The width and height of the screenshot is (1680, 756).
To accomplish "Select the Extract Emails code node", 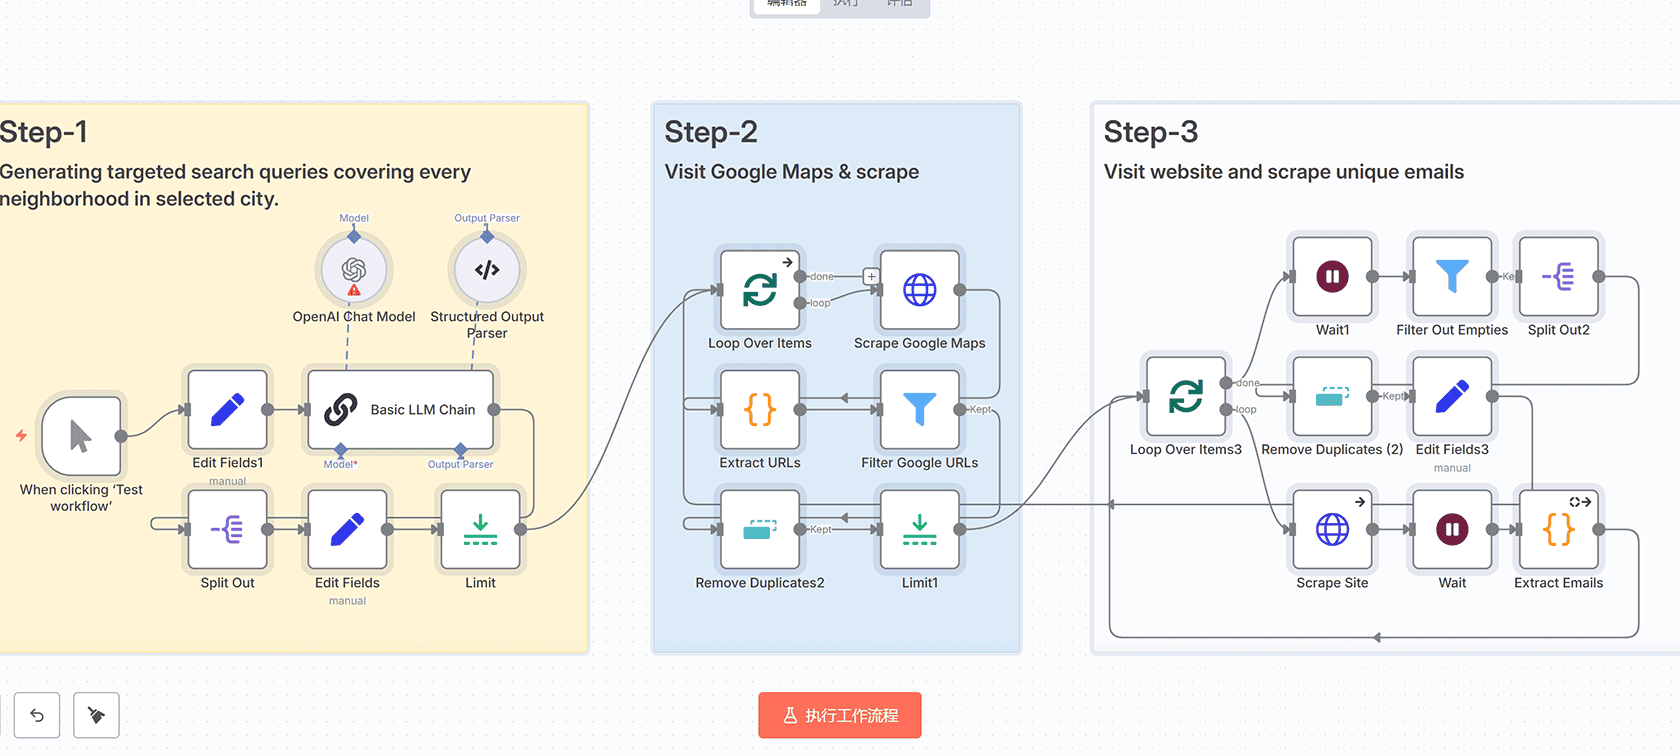I will click(1558, 530).
